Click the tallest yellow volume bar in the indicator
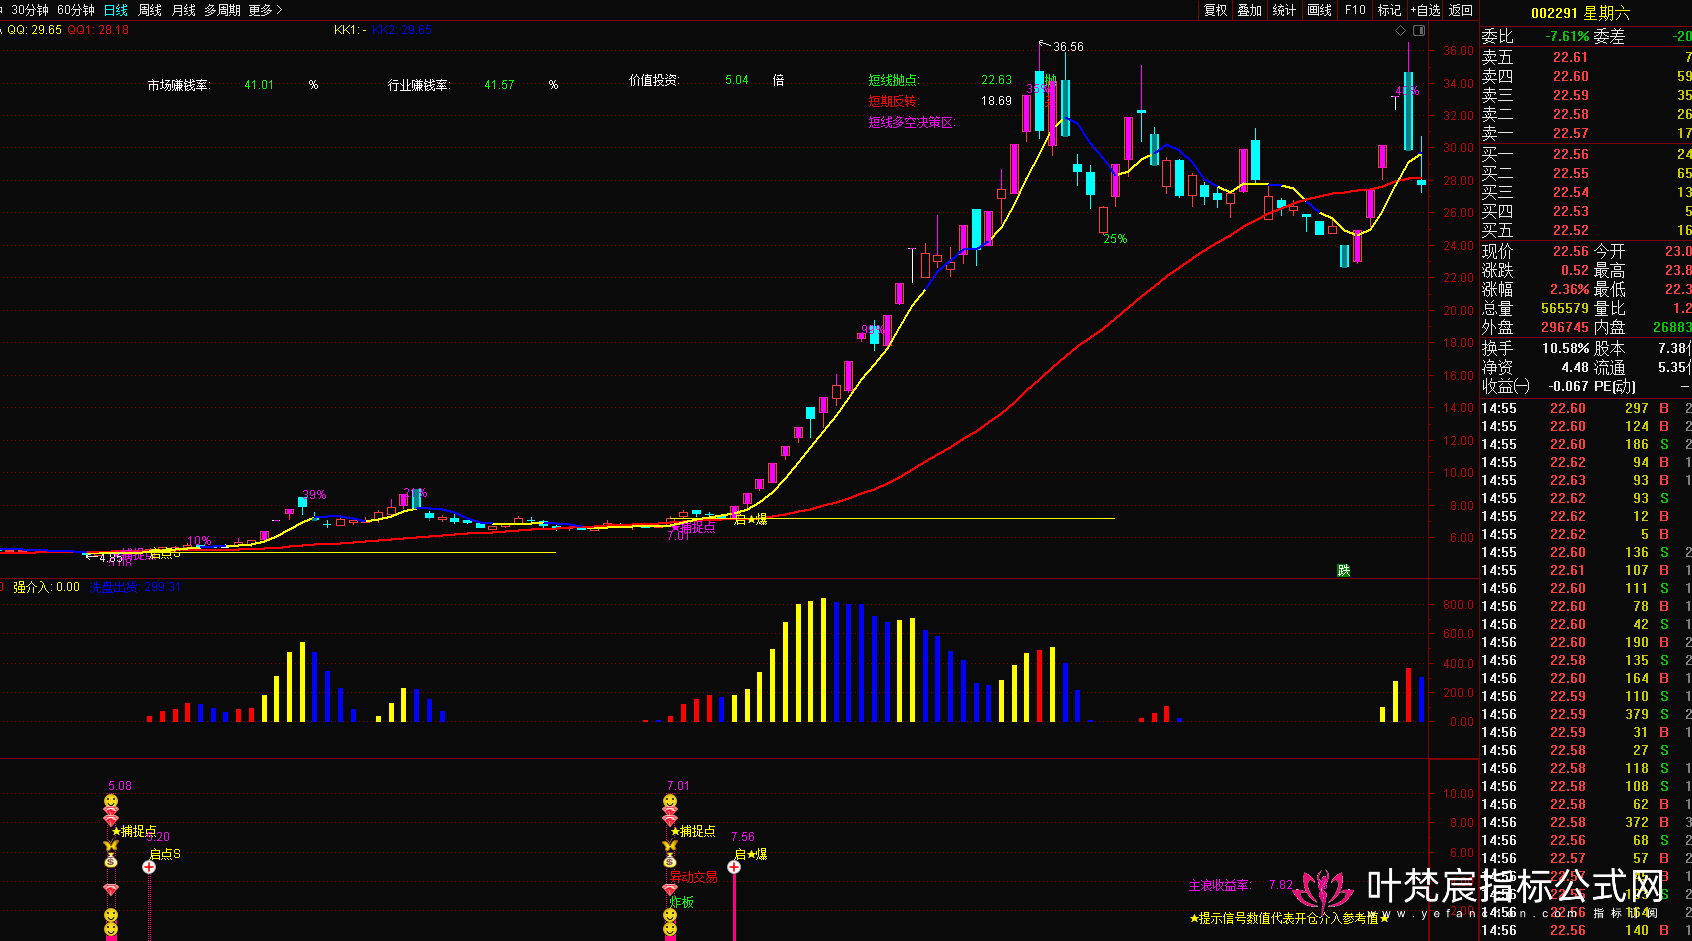Image resolution: width=1692 pixels, height=941 pixels. click(823, 660)
